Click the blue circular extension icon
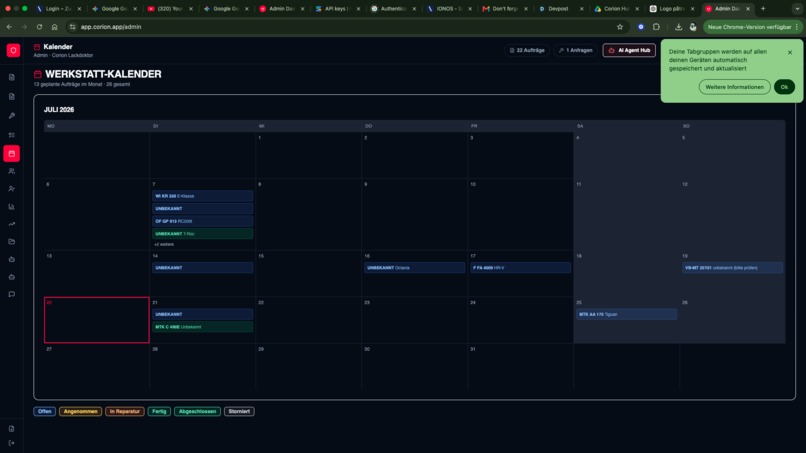This screenshot has height=453, width=806. (x=641, y=27)
